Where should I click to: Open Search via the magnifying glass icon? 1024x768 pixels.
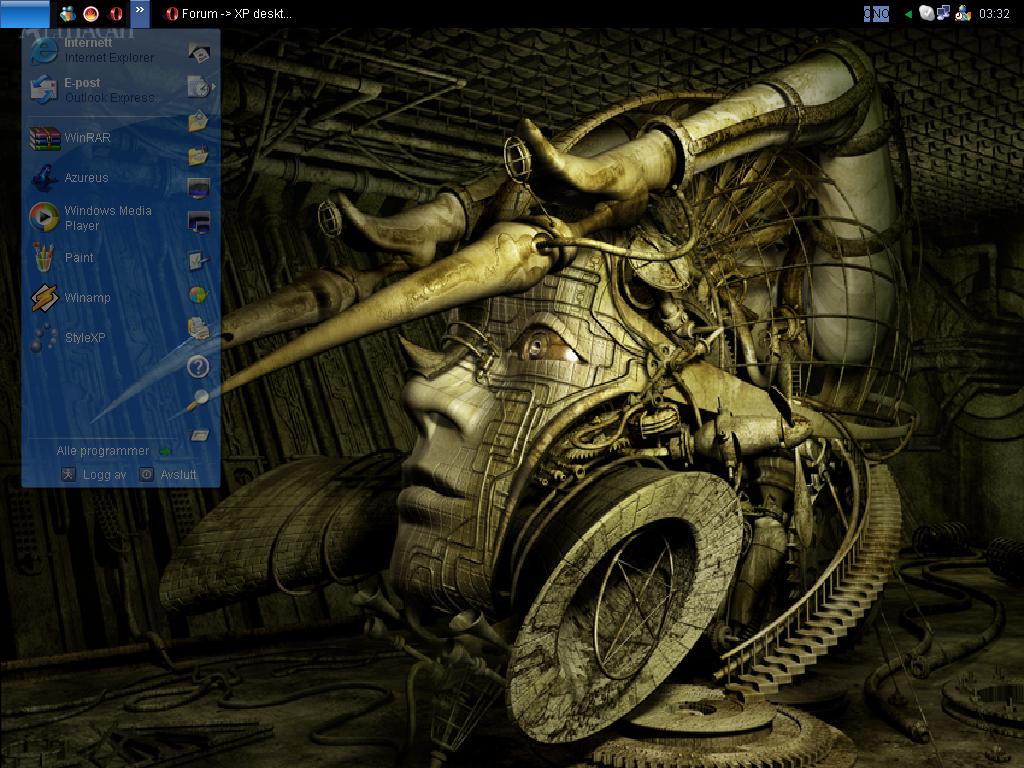(197, 400)
